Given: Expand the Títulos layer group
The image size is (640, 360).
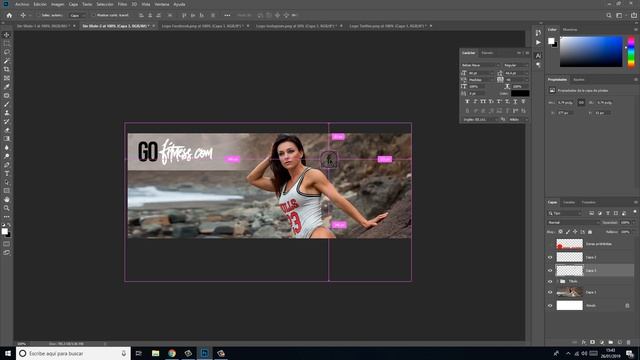Looking at the screenshot, I should click(x=557, y=282).
